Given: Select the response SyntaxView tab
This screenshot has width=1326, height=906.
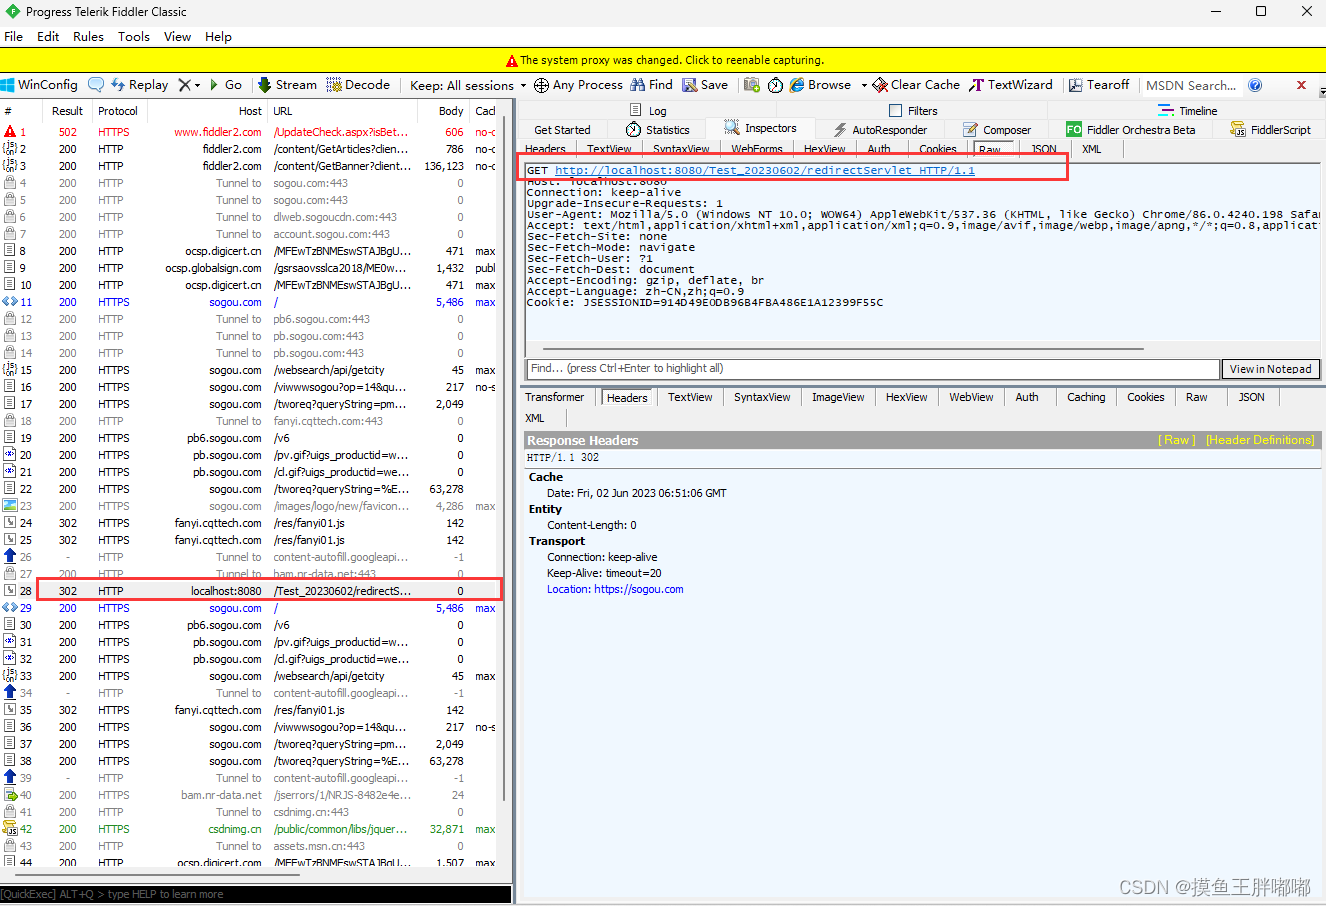Looking at the screenshot, I should point(762,397).
